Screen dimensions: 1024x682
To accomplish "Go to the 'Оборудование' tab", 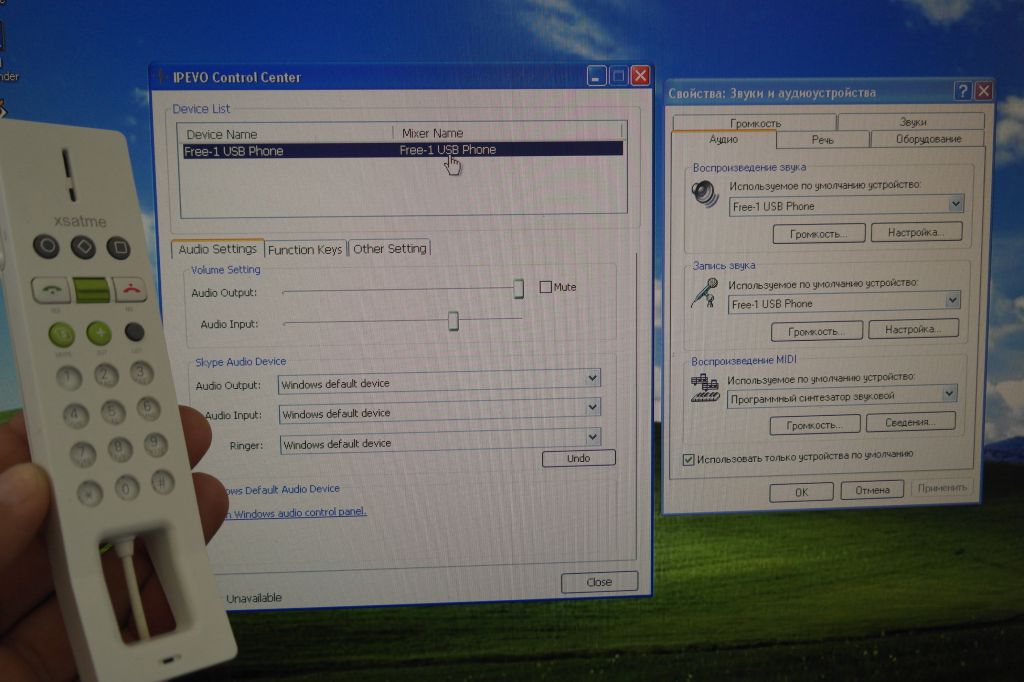I will click(928, 138).
